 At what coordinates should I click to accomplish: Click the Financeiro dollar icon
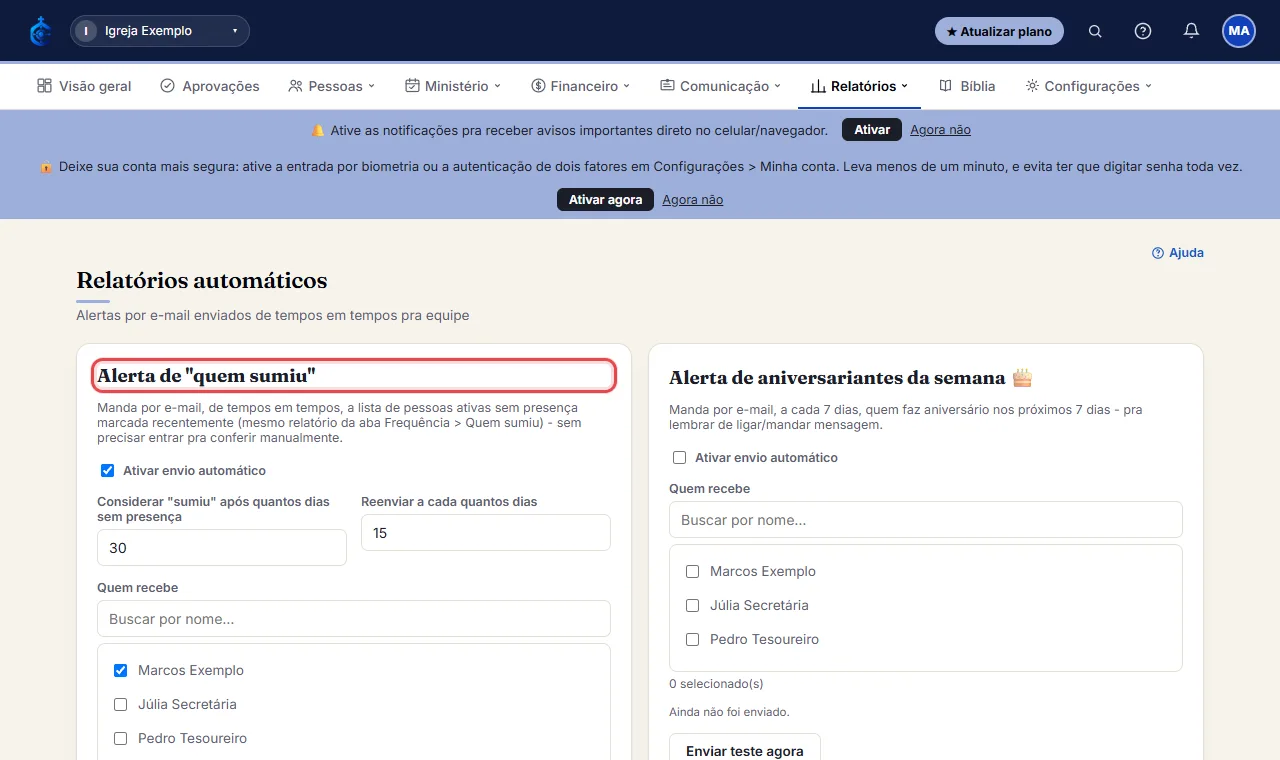tap(538, 86)
